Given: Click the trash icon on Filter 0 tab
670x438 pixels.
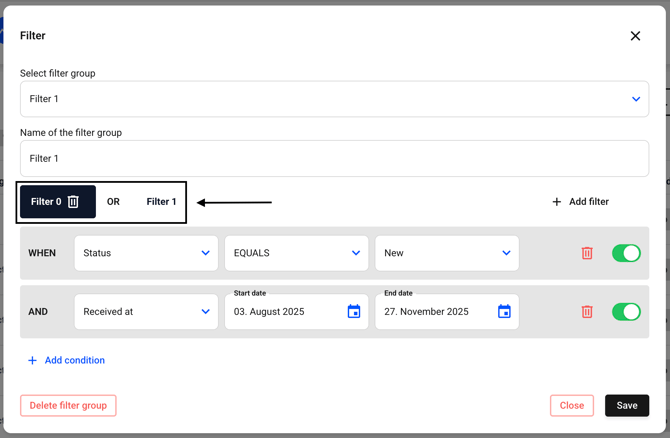Looking at the screenshot, I should 73,202.
